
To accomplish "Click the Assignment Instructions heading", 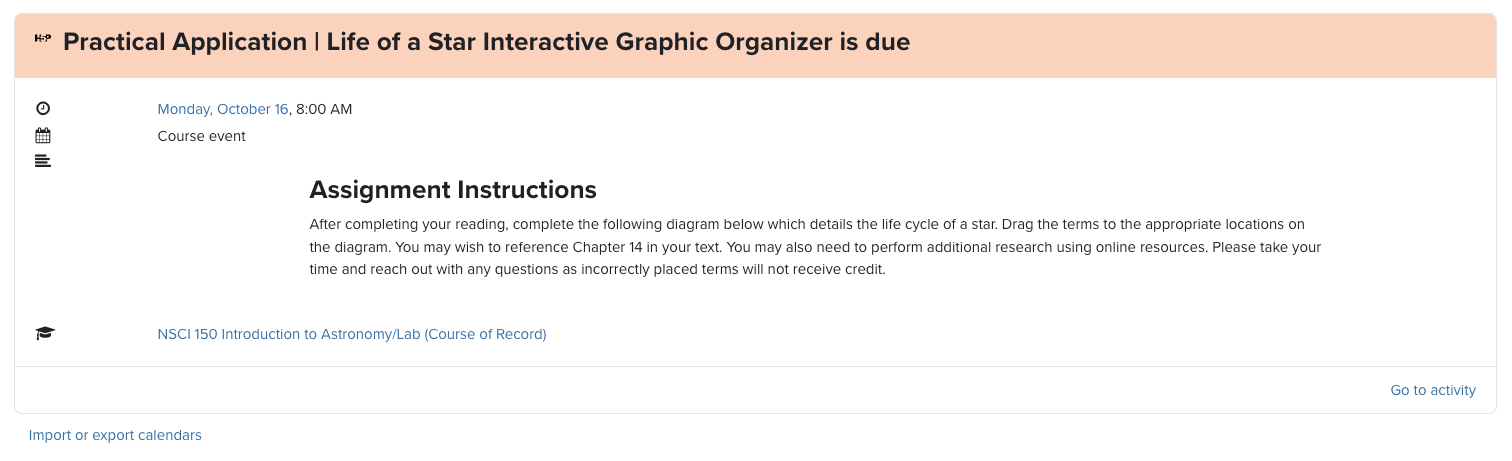I will coord(453,189).
